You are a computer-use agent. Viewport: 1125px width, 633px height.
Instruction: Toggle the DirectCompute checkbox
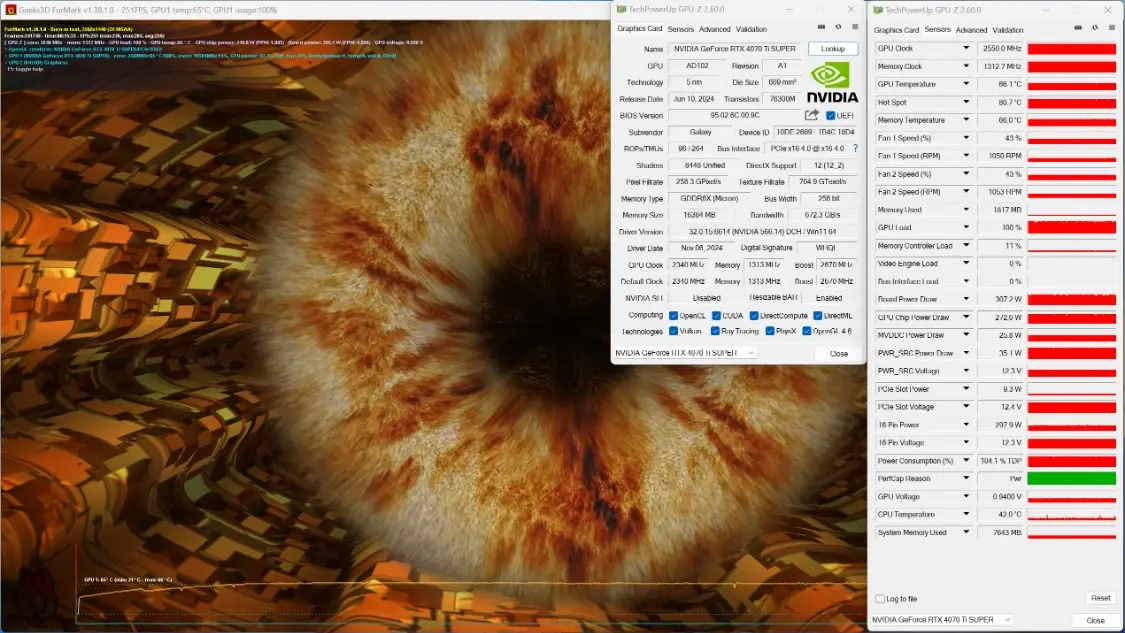coord(754,316)
